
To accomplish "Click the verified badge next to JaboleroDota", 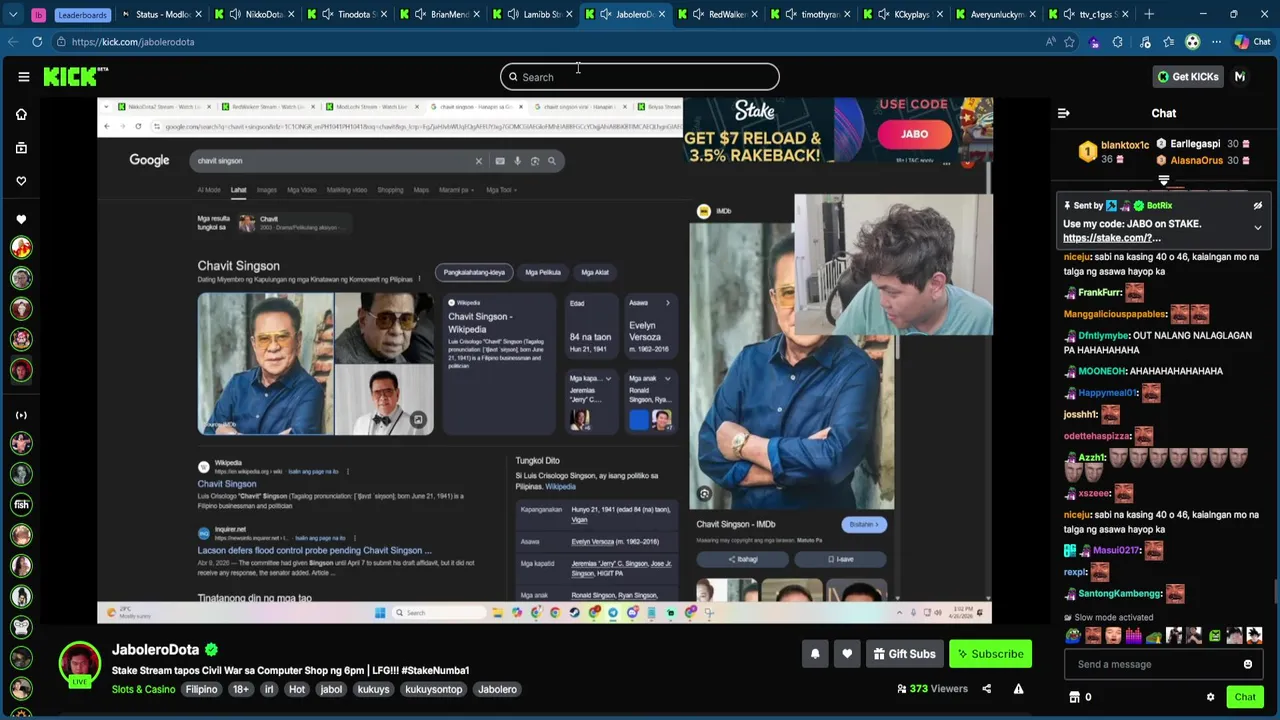I will [211, 650].
